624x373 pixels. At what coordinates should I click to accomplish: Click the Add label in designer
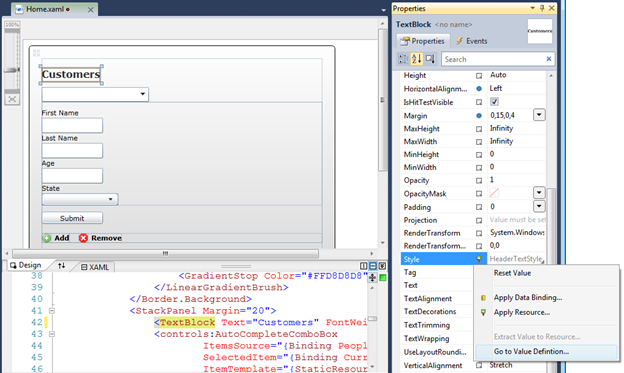pyautogui.click(x=62, y=238)
